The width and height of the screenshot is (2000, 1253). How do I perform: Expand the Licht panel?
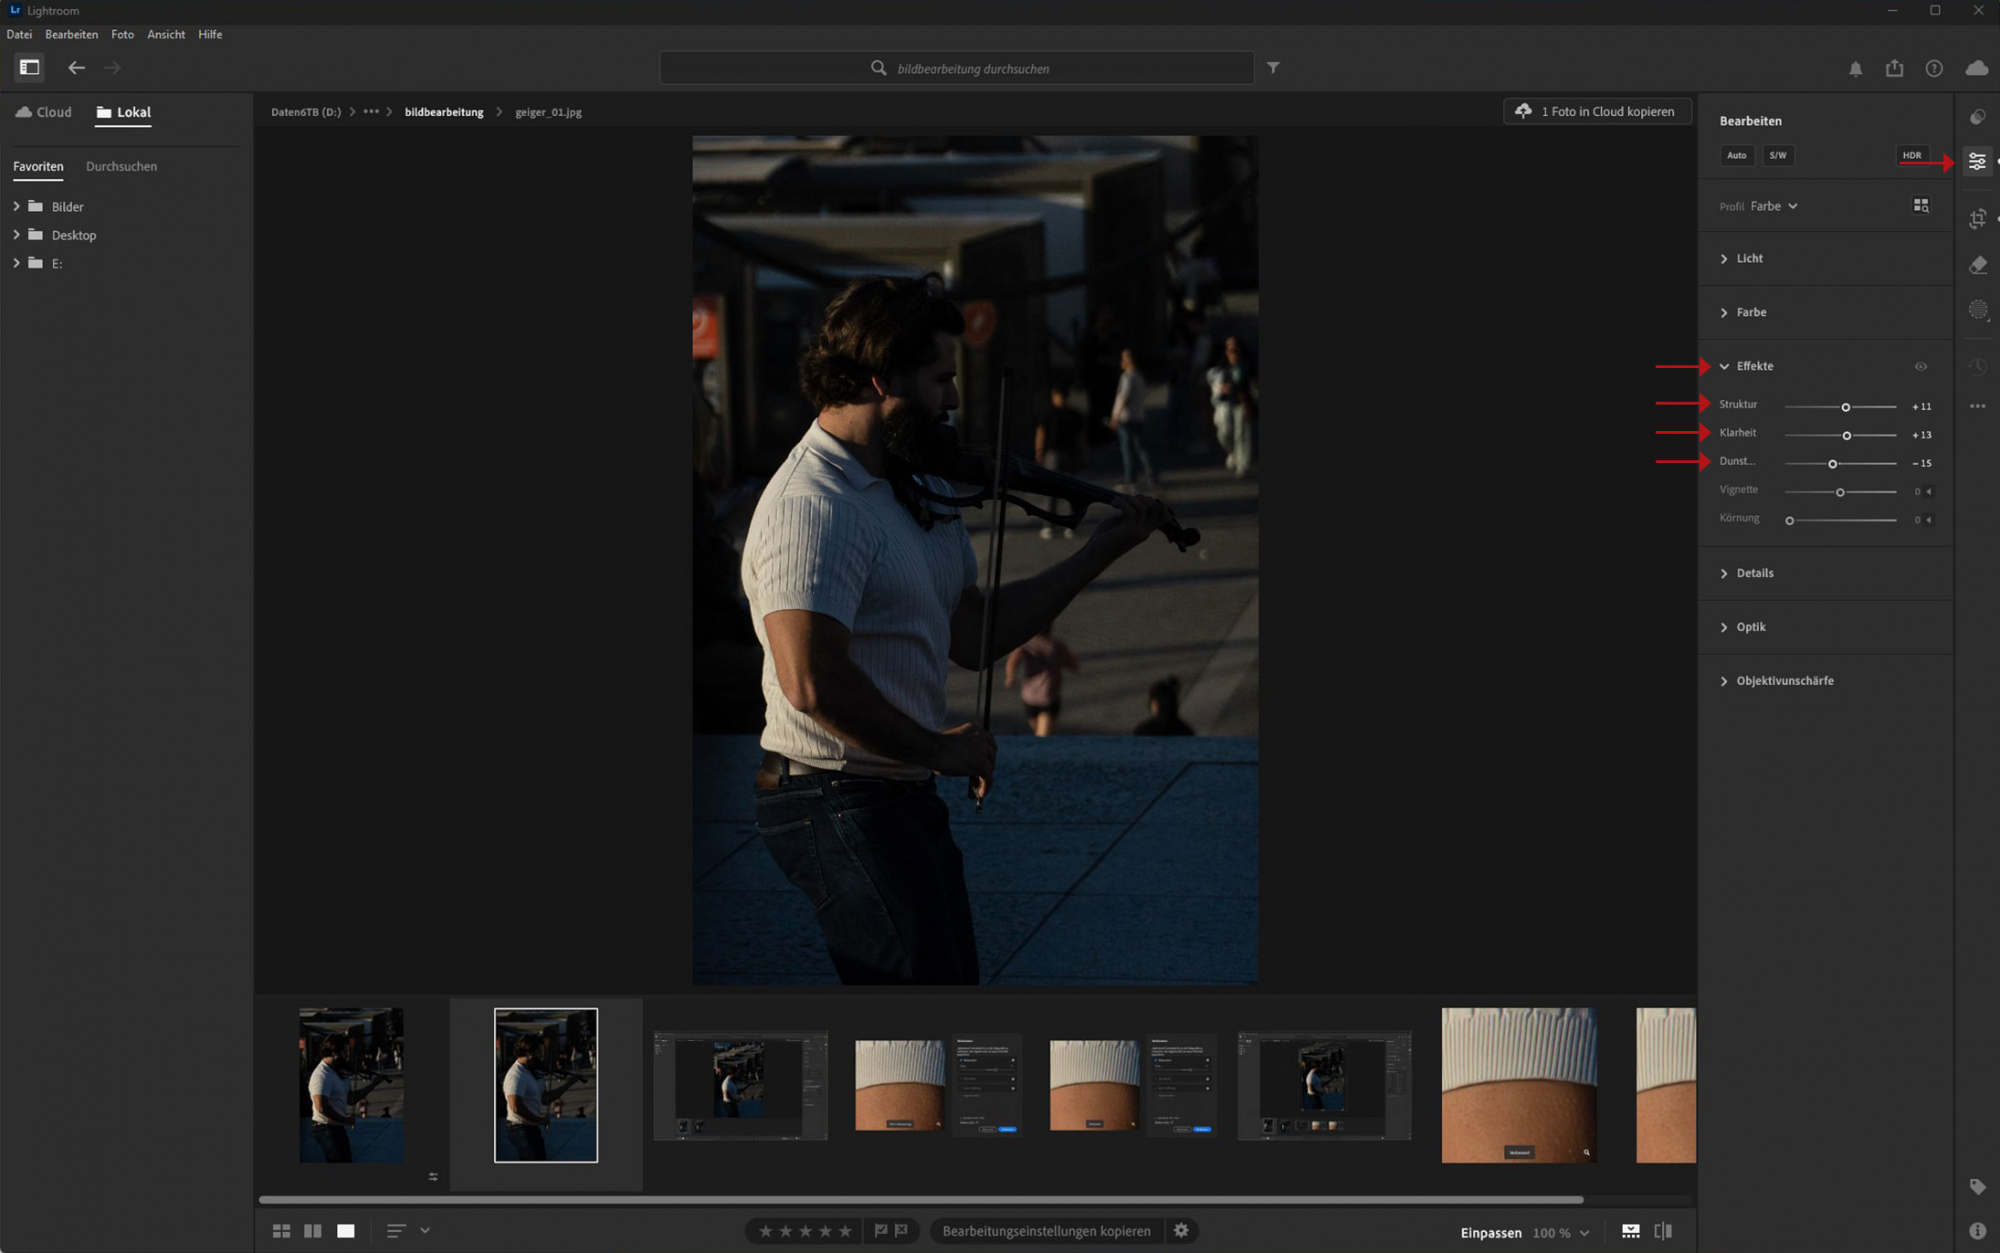pos(1749,259)
